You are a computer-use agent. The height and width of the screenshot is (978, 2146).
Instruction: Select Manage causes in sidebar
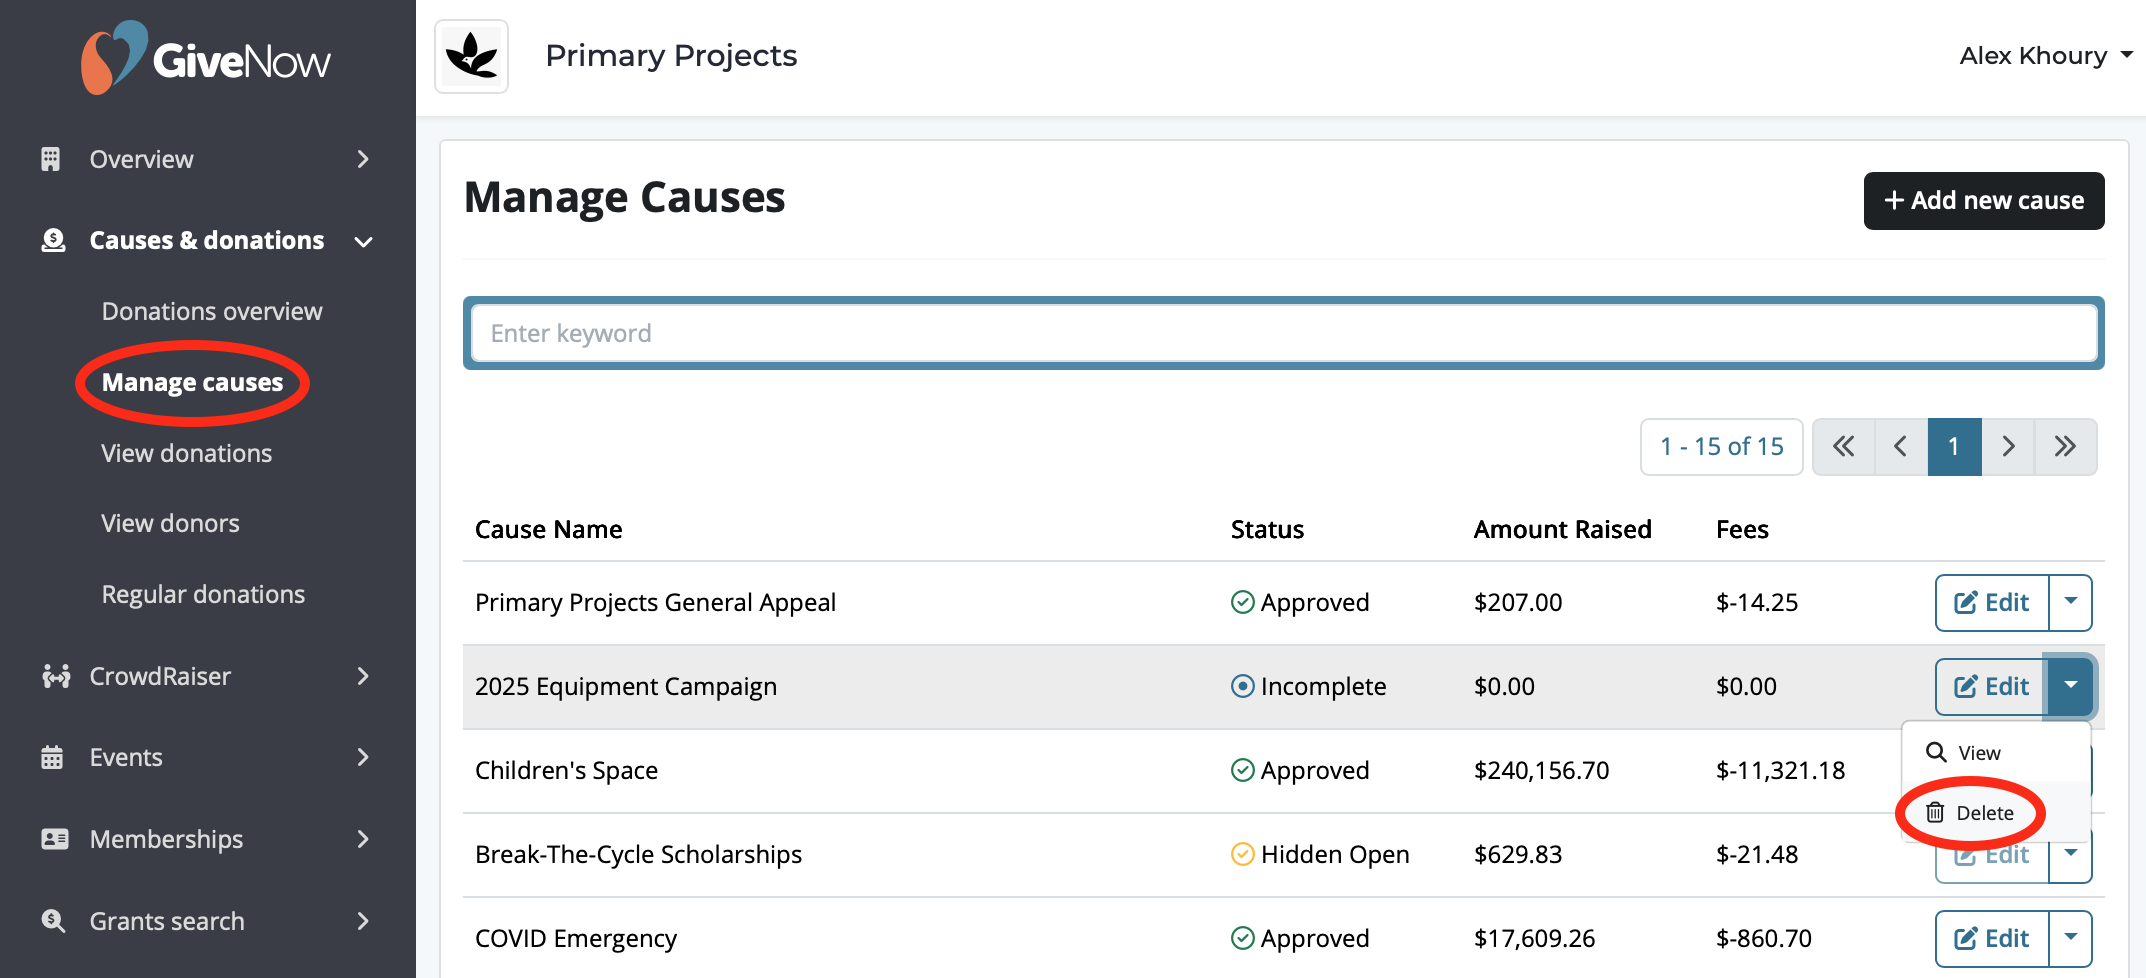[192, 382]
